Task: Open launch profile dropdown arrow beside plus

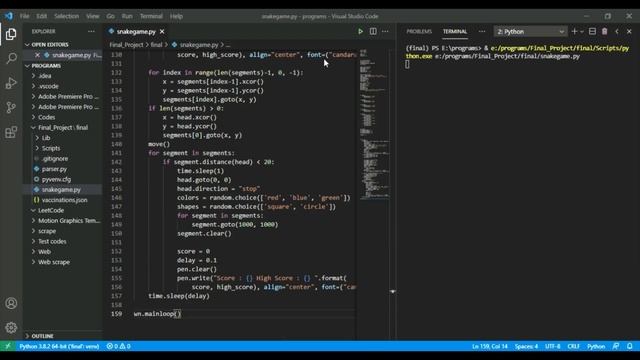Action: pyautogui.click(x=582, y=31)
